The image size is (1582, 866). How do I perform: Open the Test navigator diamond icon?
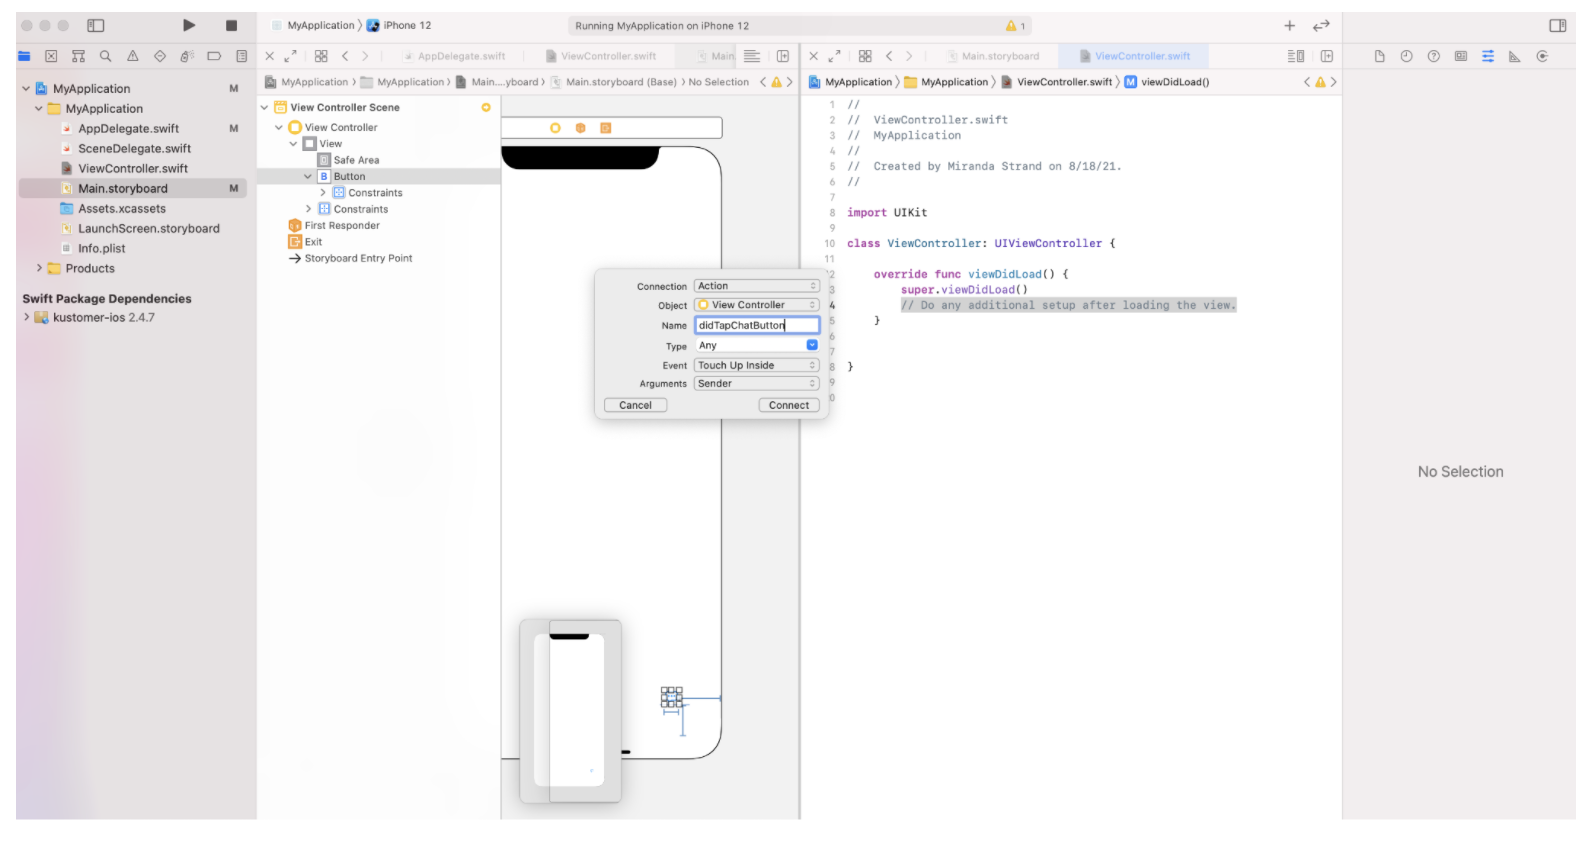160,56
